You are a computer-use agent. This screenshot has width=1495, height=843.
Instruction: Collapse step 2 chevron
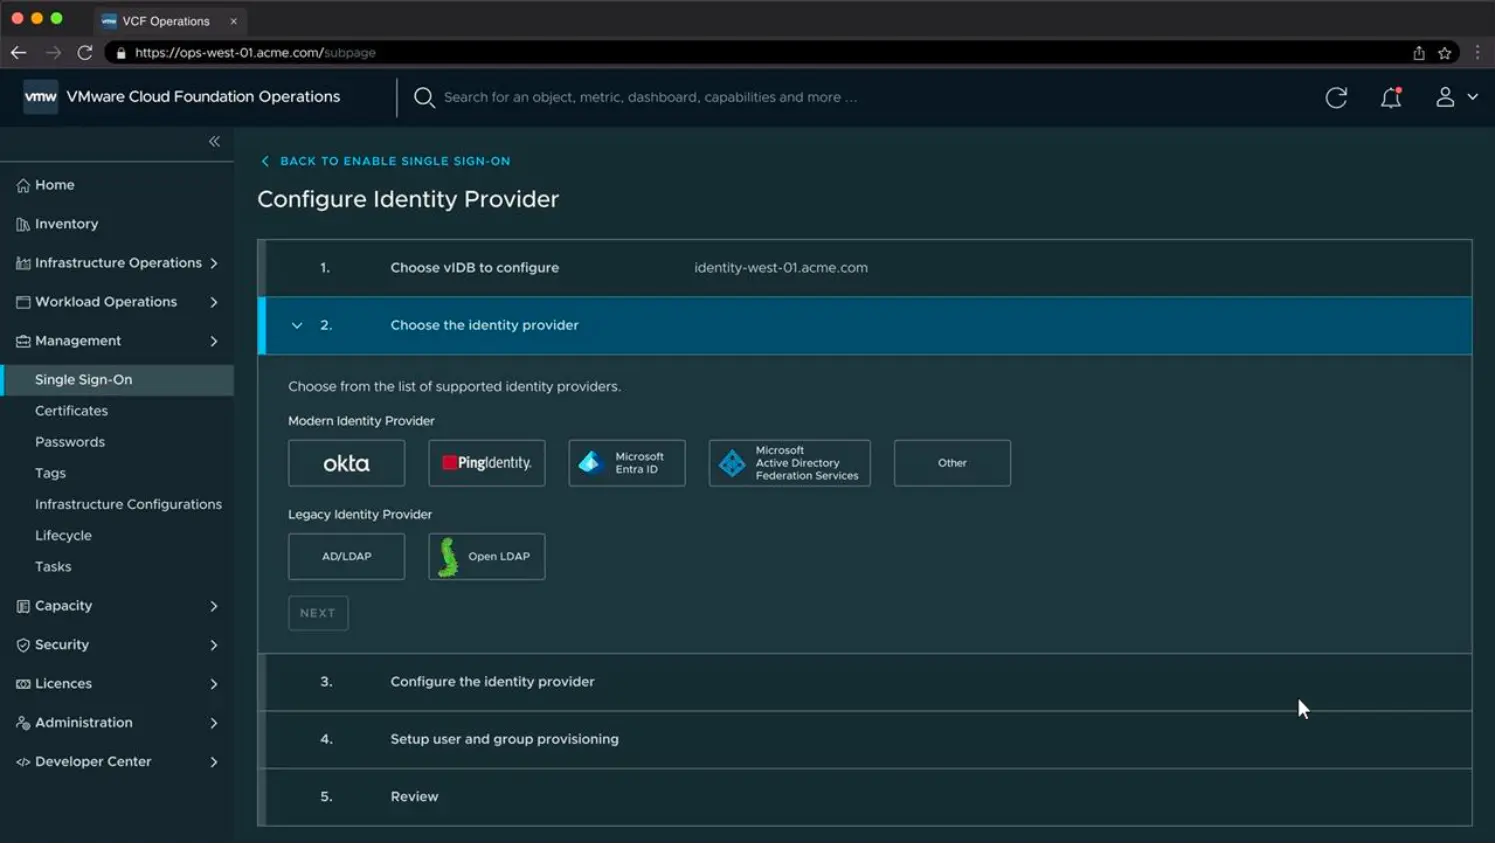297,325
